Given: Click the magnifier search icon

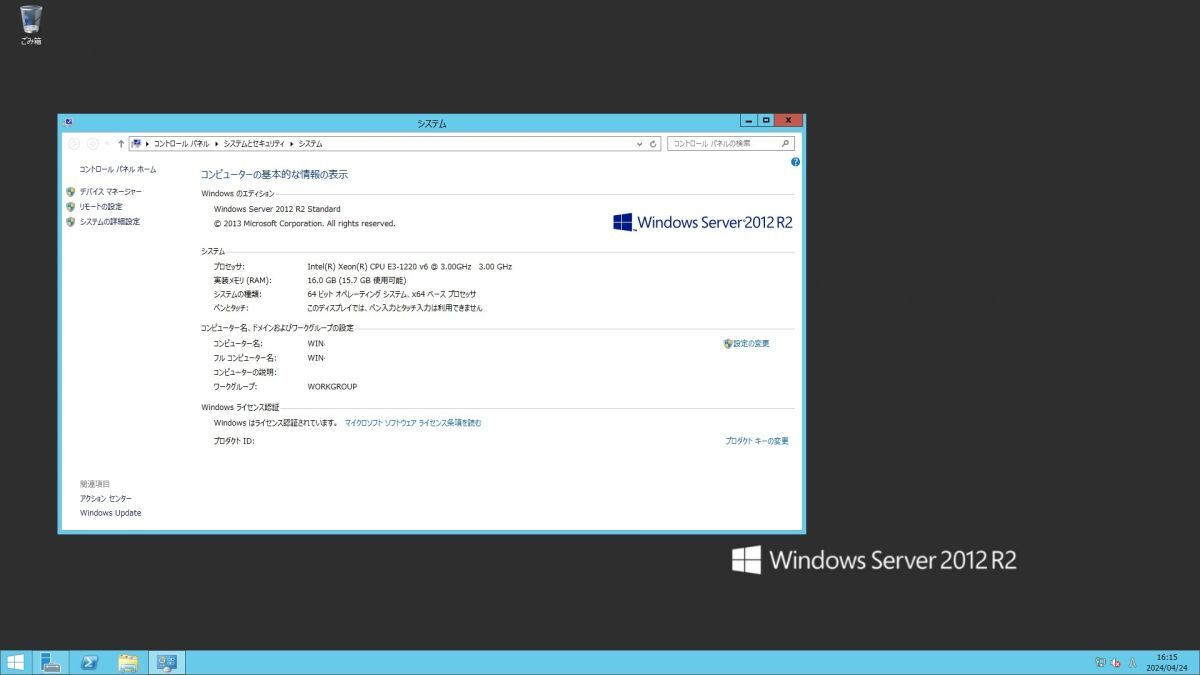Looking at the screenshot, I should click(x=786, y=144).
